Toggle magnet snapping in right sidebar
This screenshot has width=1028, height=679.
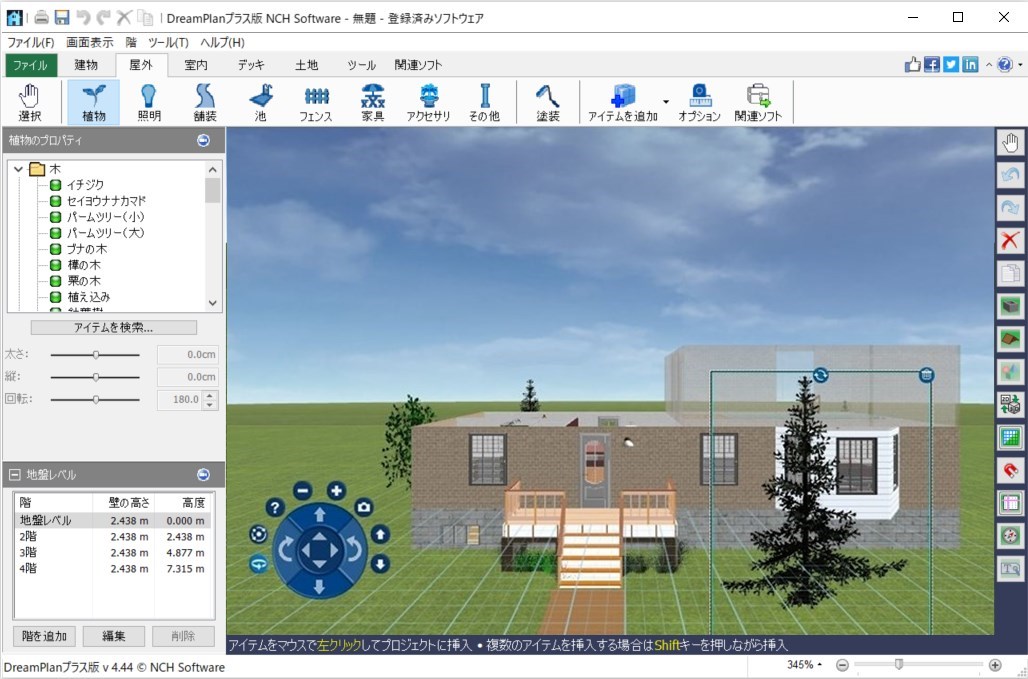tap(1010, 469)
